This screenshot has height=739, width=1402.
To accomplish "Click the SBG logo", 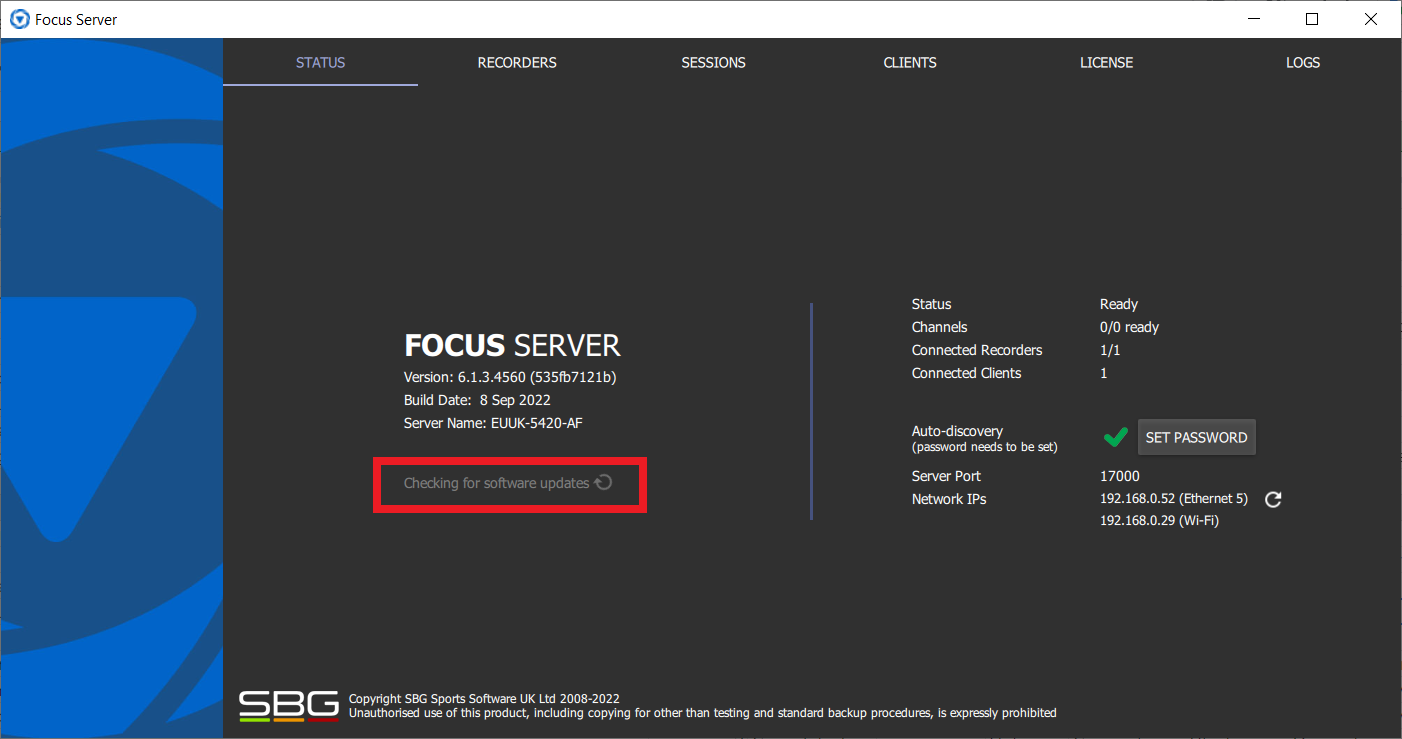I will [289, 706].
